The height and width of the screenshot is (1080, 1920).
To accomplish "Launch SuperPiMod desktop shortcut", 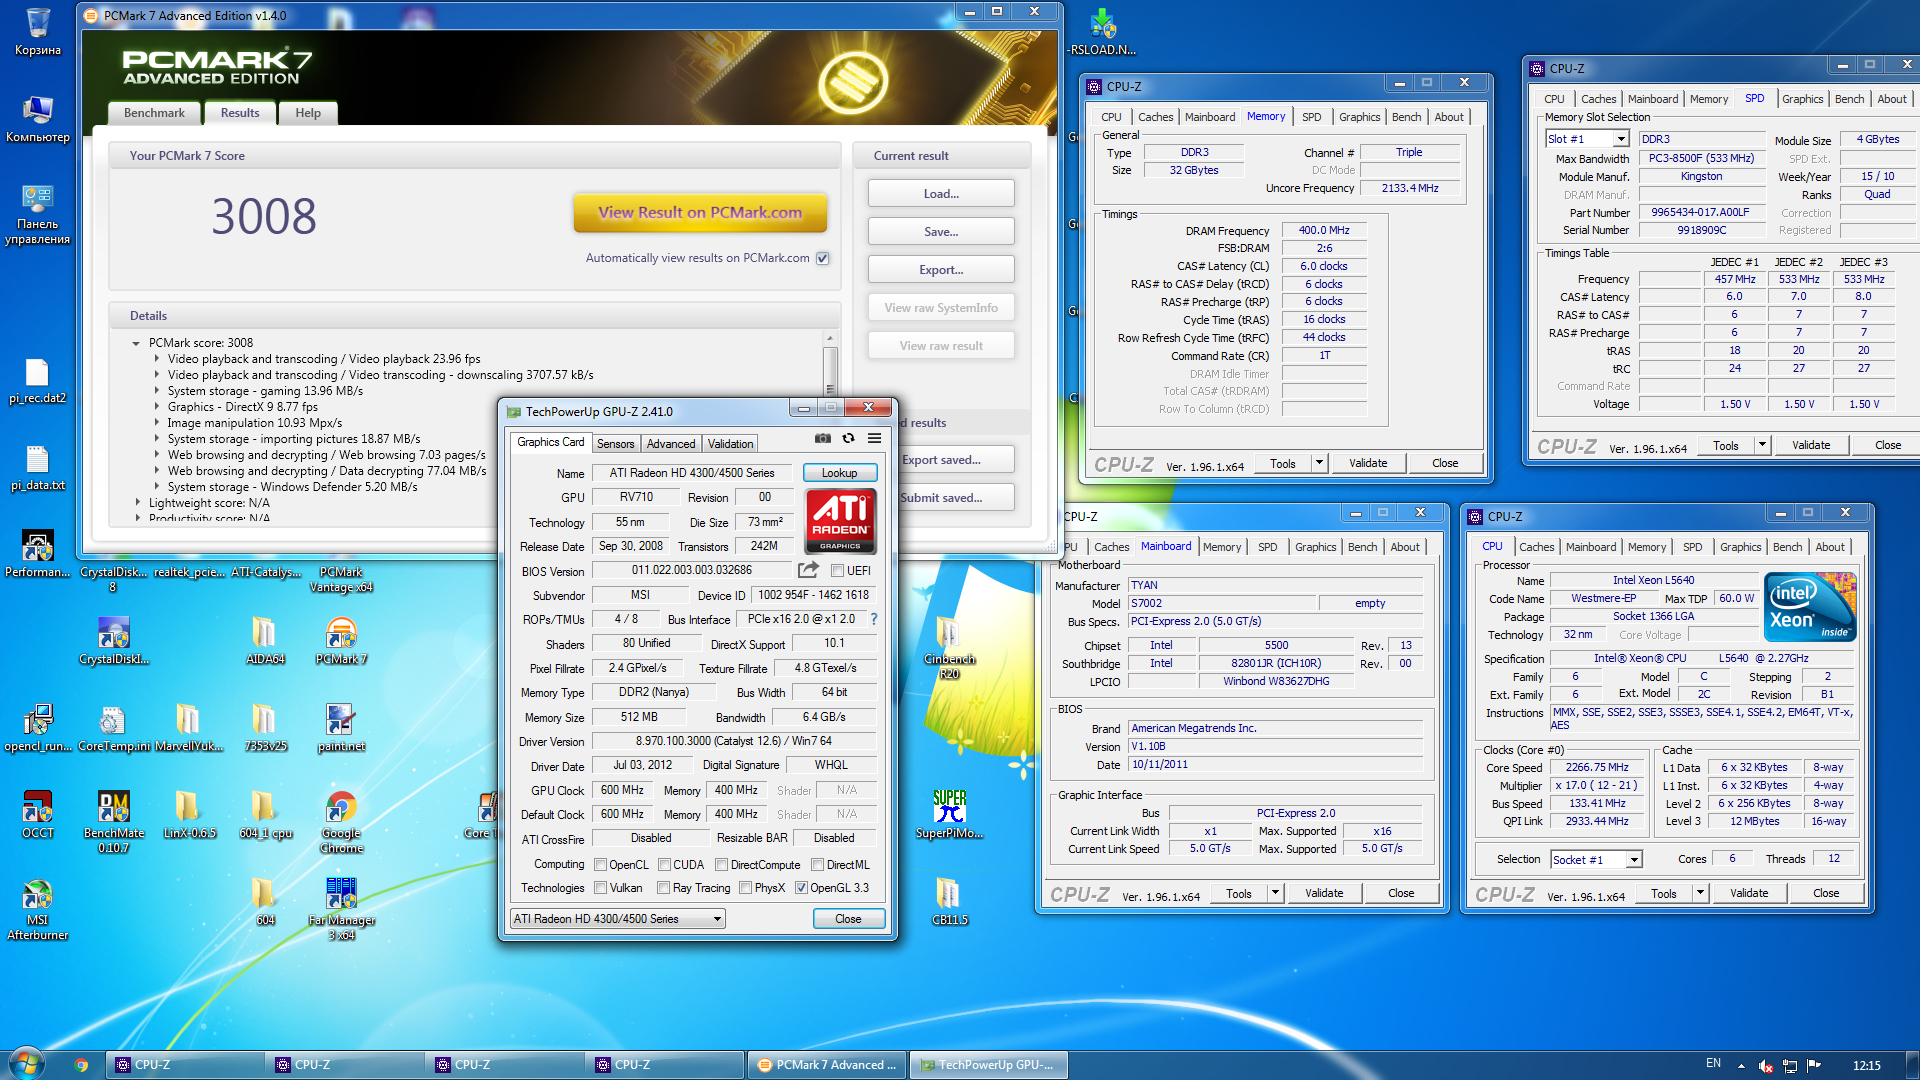I will (949, 815).
